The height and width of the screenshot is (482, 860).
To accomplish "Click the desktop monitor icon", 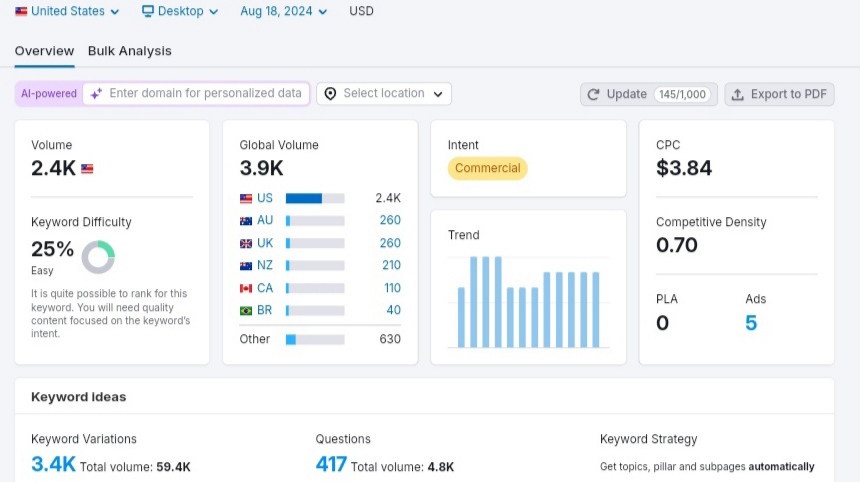I will pyautogui.click(x=148, y=11).
